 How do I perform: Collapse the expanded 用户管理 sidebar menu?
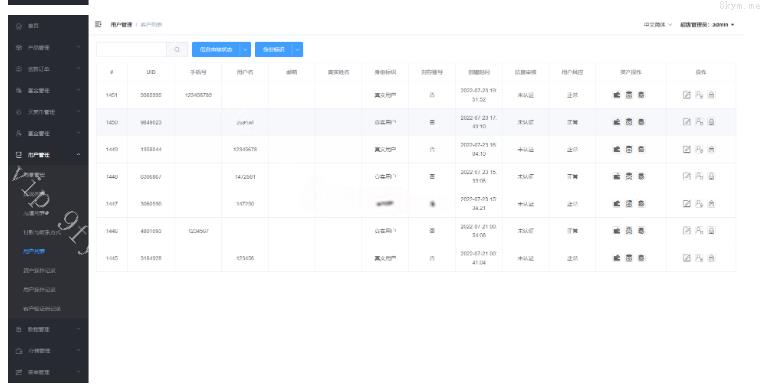pyautogui.click(x=48, y=155)
